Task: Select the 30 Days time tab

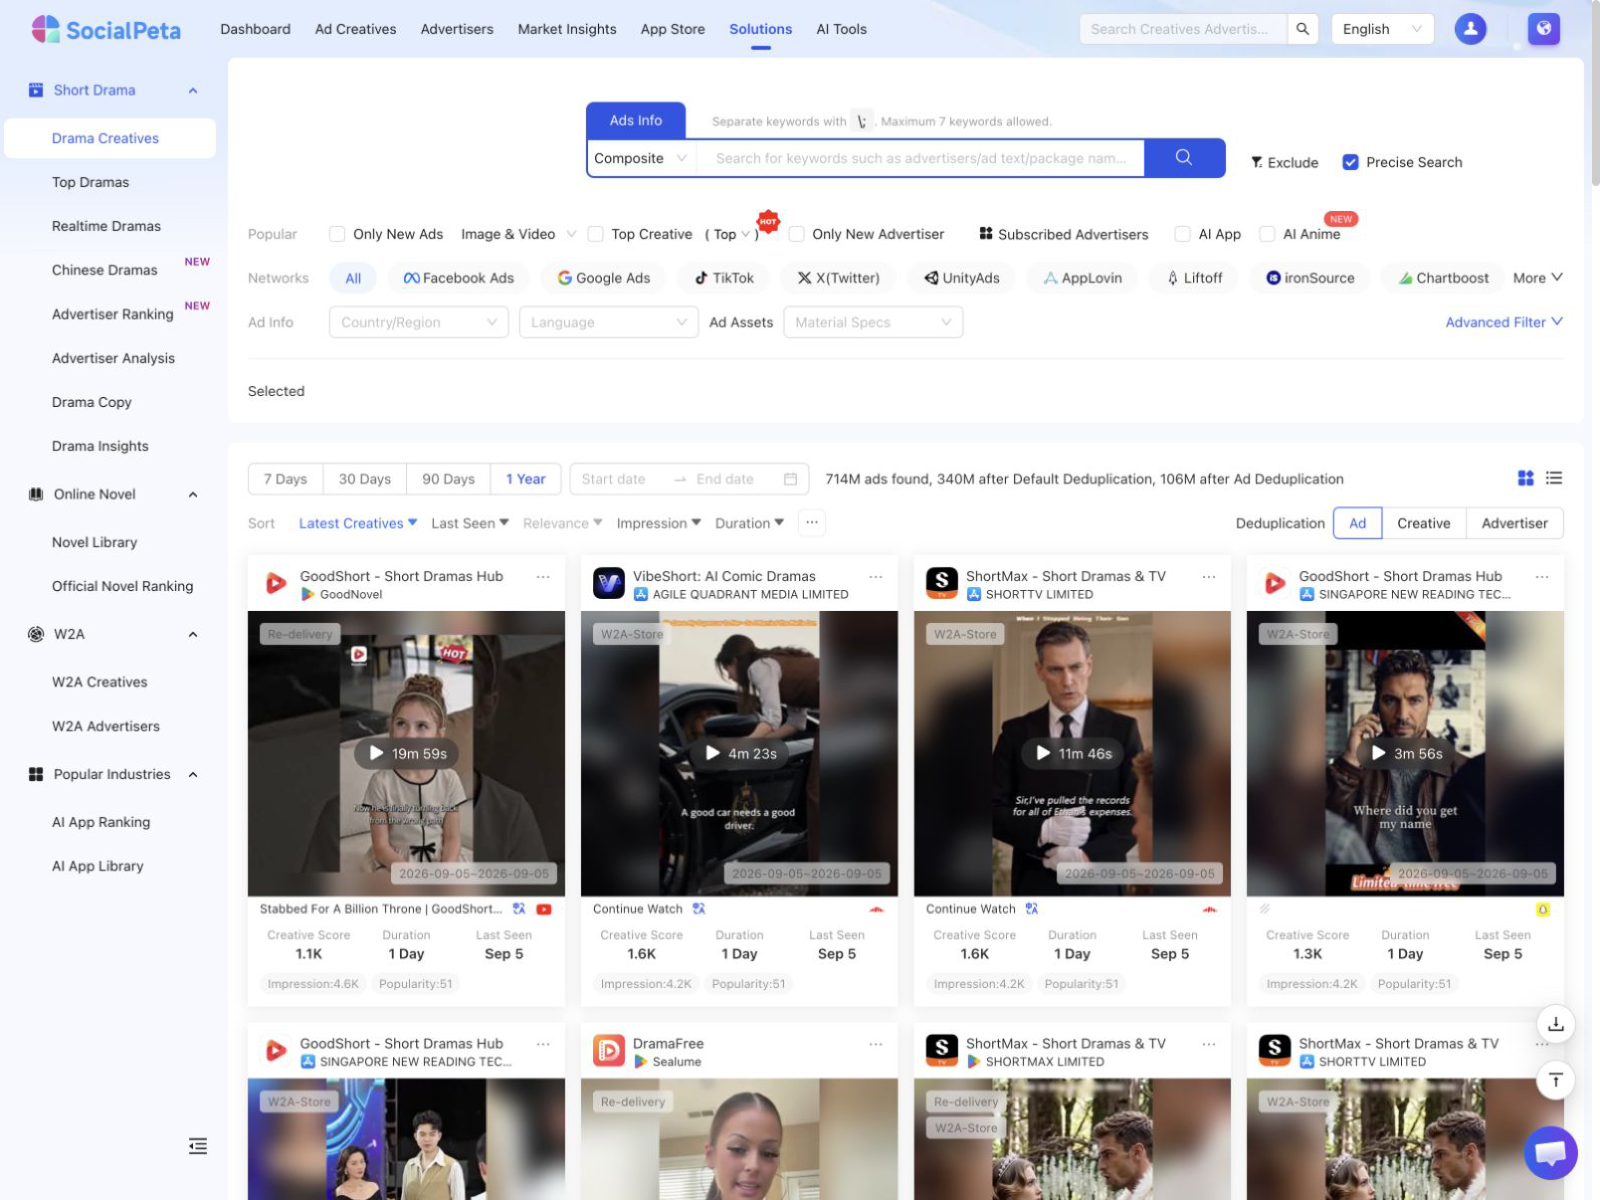Action: 364,479
